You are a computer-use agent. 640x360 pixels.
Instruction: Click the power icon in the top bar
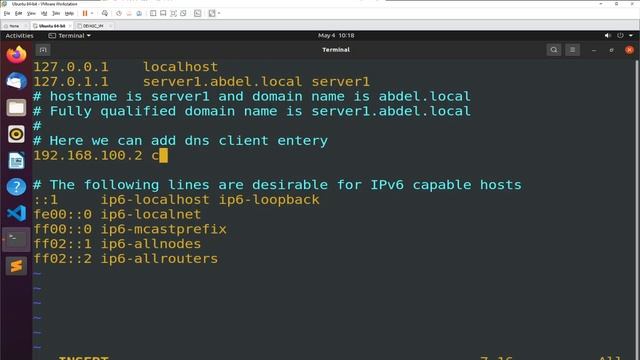(620, 36)
